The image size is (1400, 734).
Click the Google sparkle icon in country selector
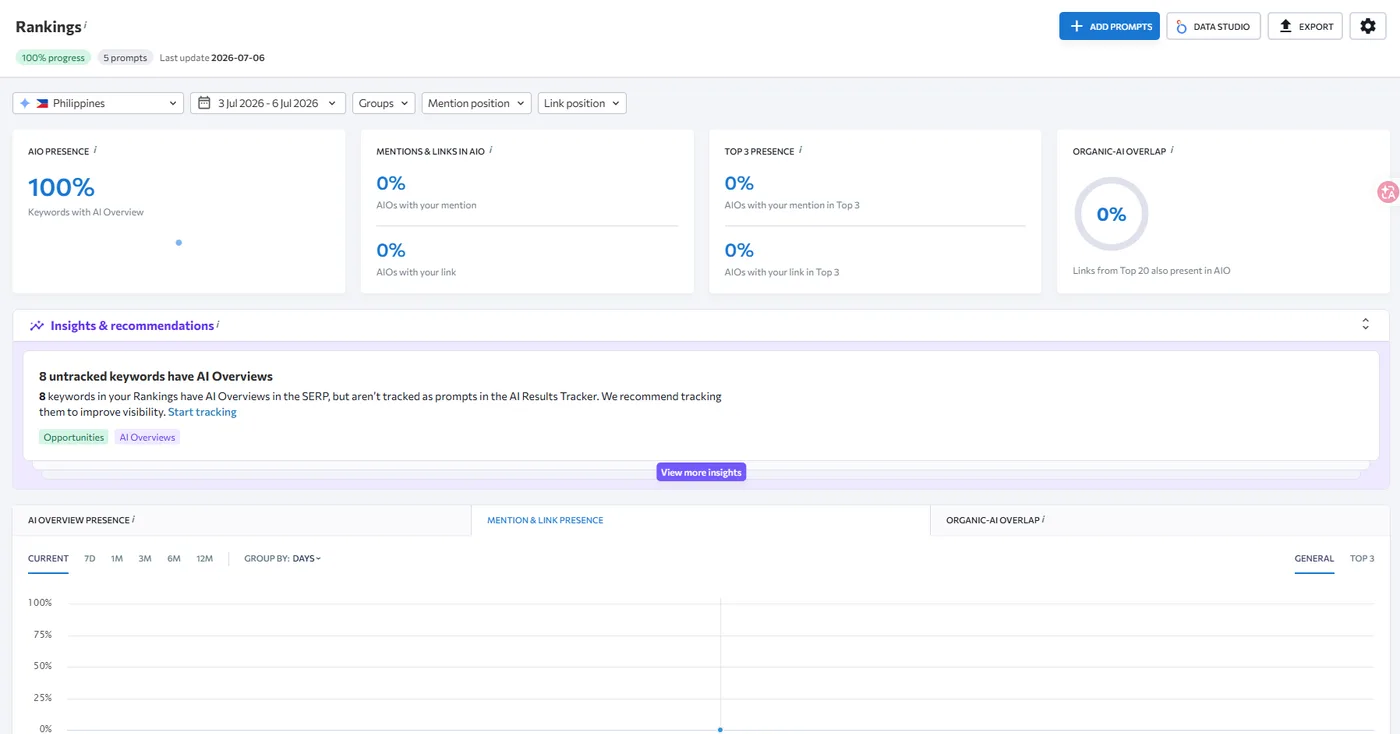point(25,103)
